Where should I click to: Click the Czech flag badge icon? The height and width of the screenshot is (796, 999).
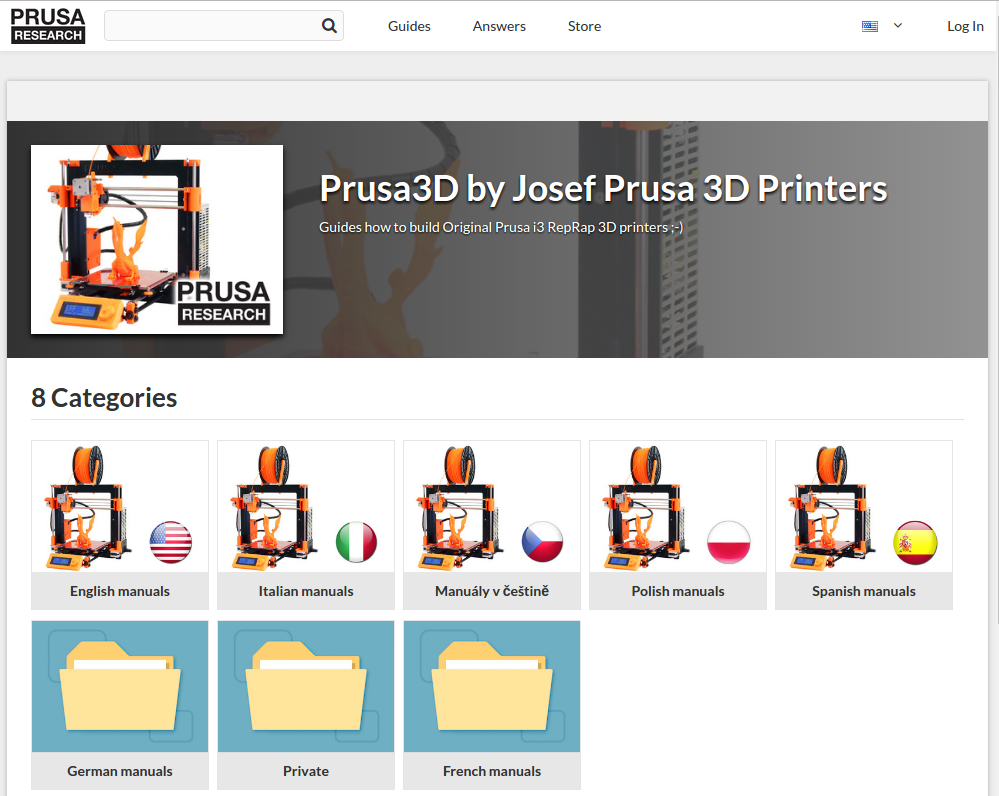coord(543,542)
